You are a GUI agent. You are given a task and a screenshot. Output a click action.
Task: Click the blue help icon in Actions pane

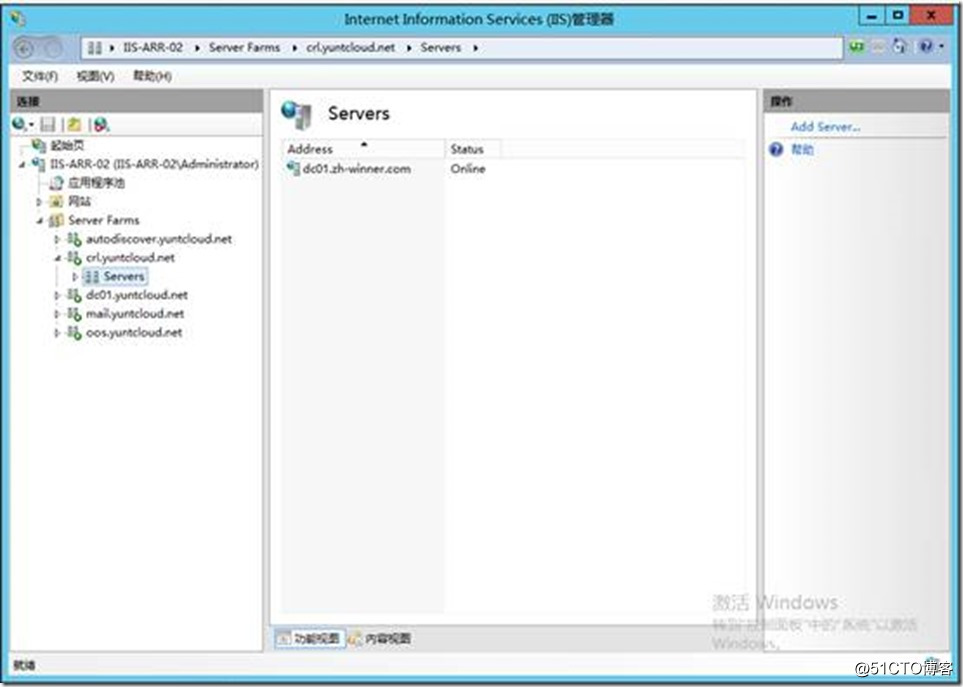pyautogui.click(x=776, y=149)
